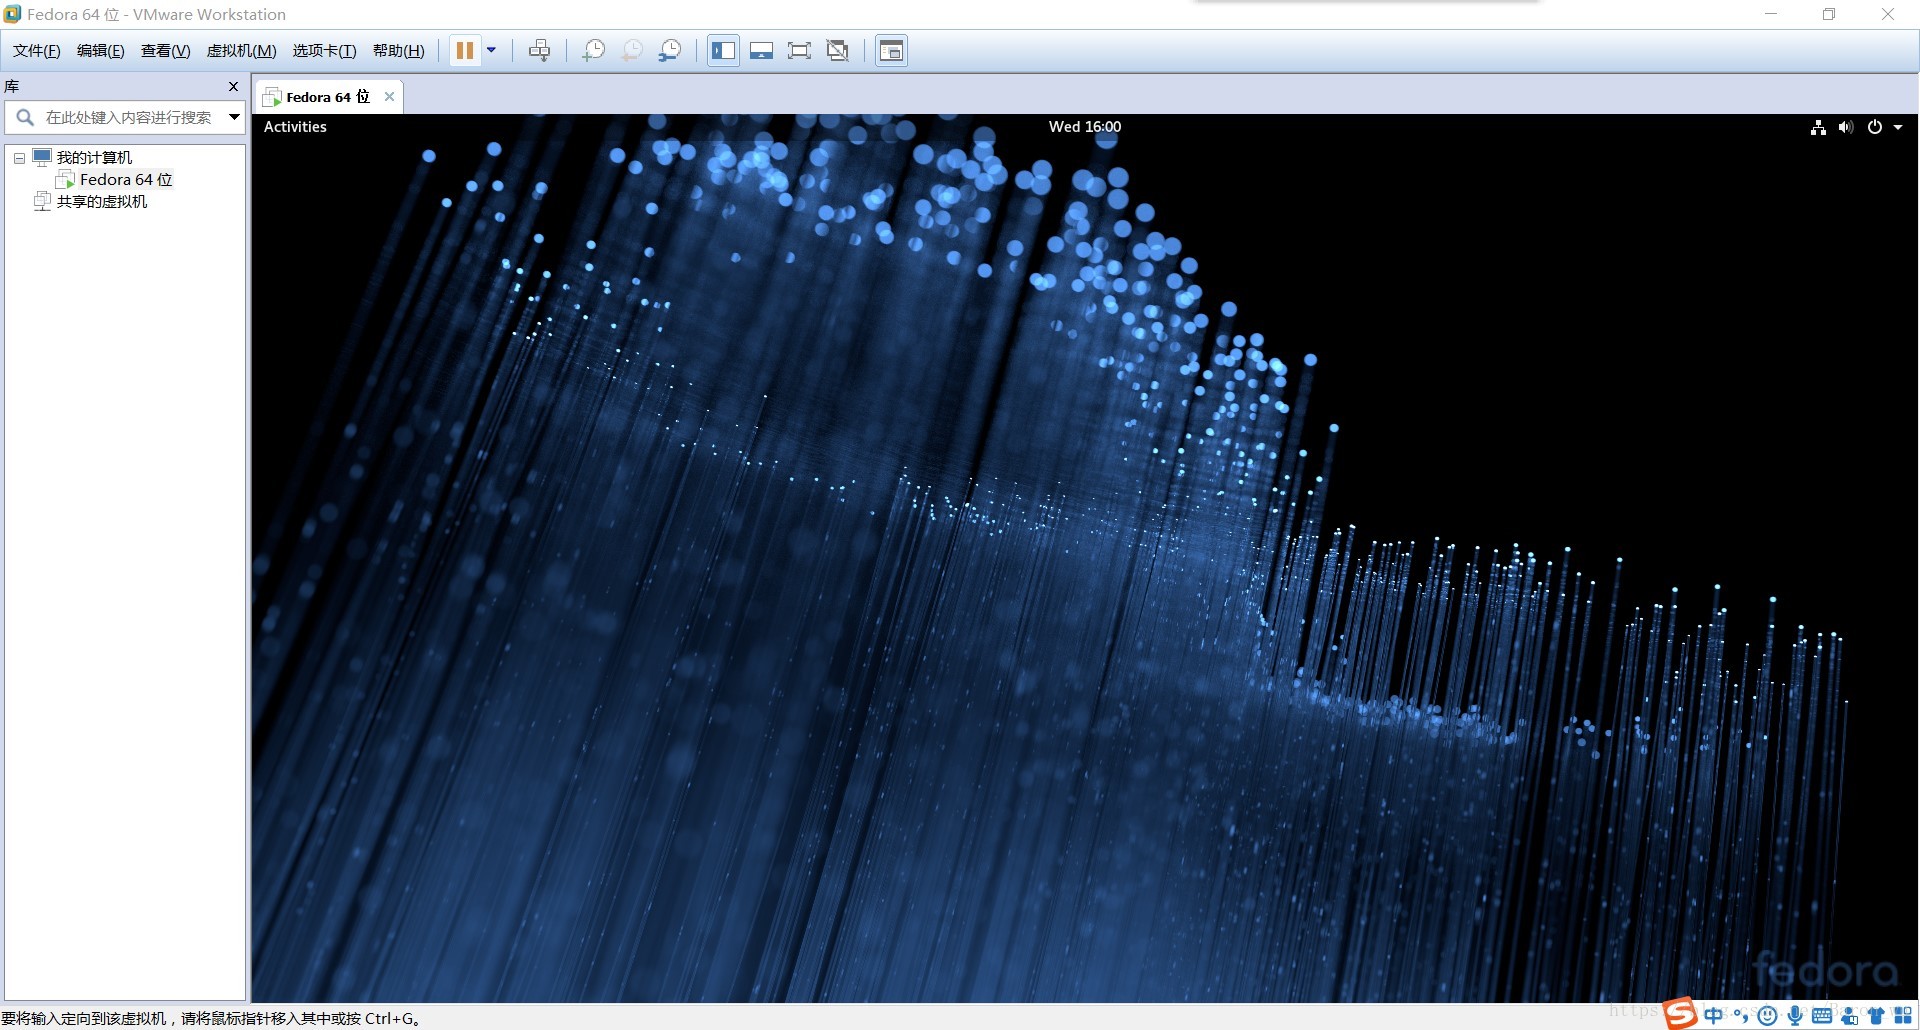Image resolution: width=1920 pixels, height=1030 pixels.
Task: Open the snapshot manager
Action: (670, 50)
